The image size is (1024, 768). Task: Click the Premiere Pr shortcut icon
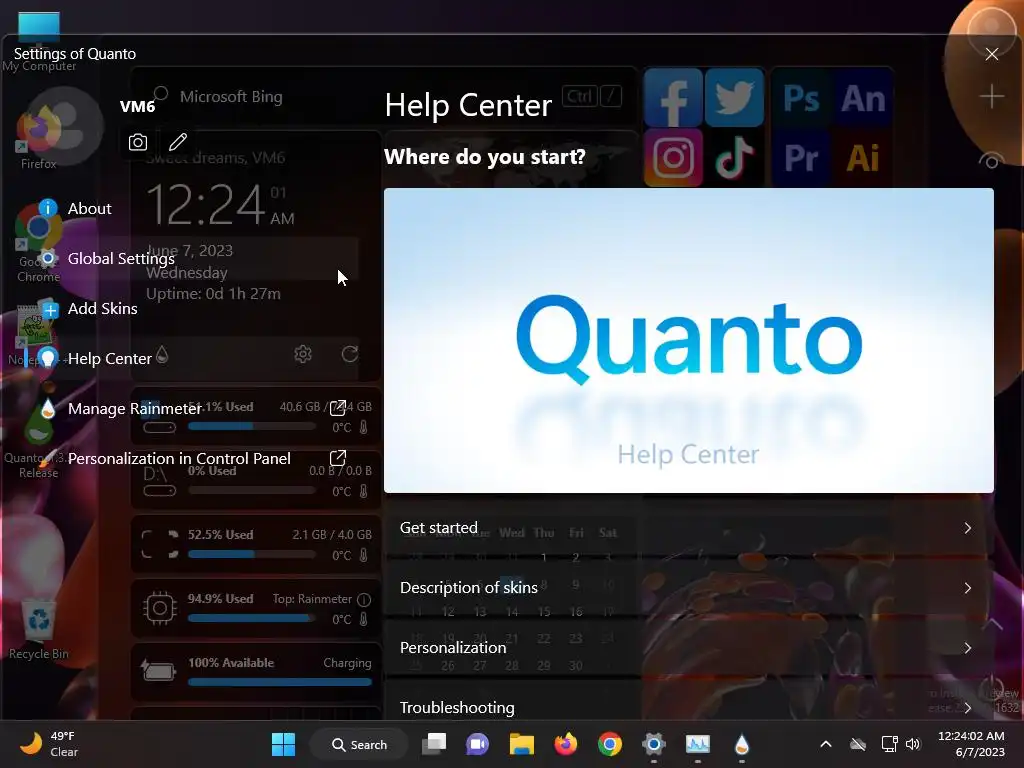pyautogui.click(x=801, y=157)
